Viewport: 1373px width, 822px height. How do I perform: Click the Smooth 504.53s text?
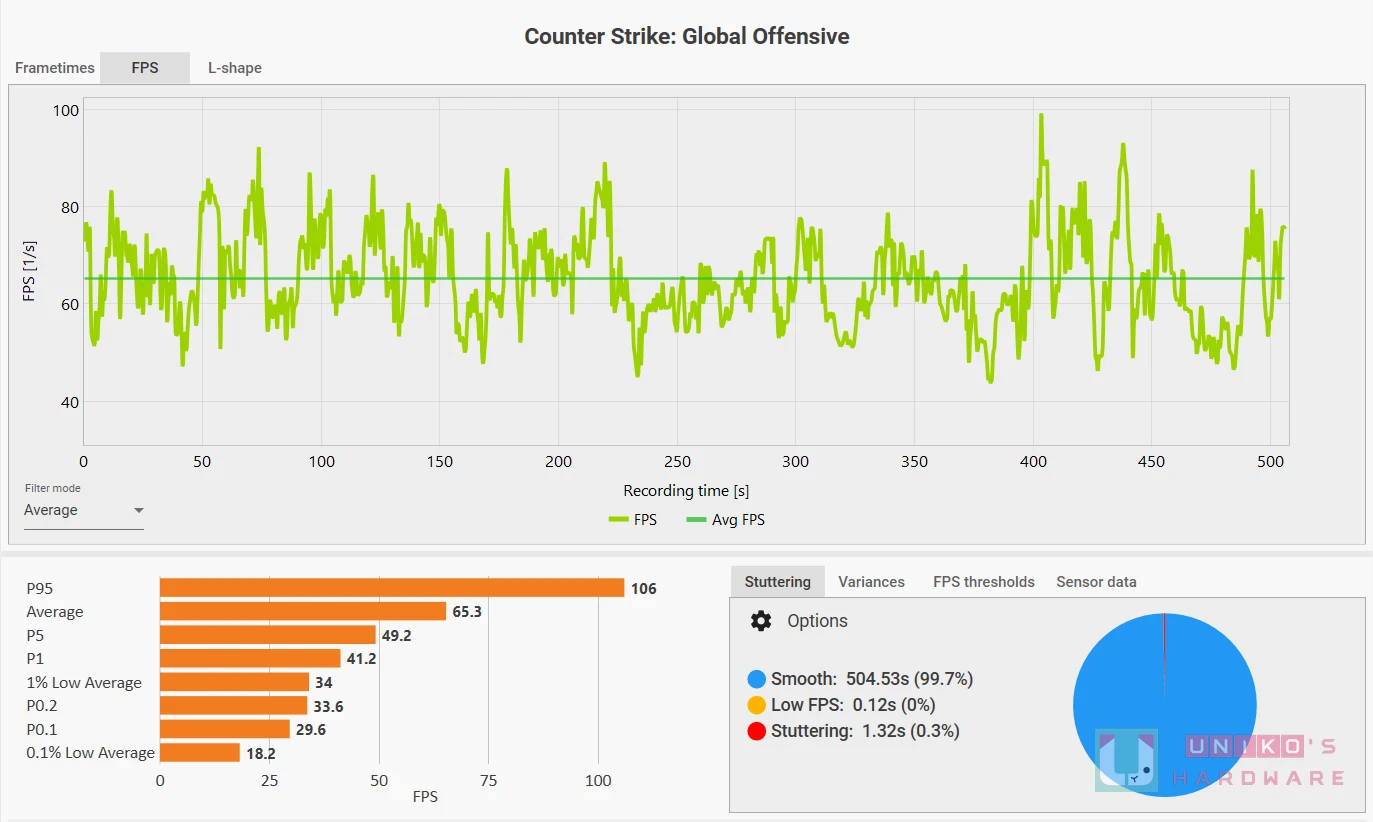pos(872,679)
